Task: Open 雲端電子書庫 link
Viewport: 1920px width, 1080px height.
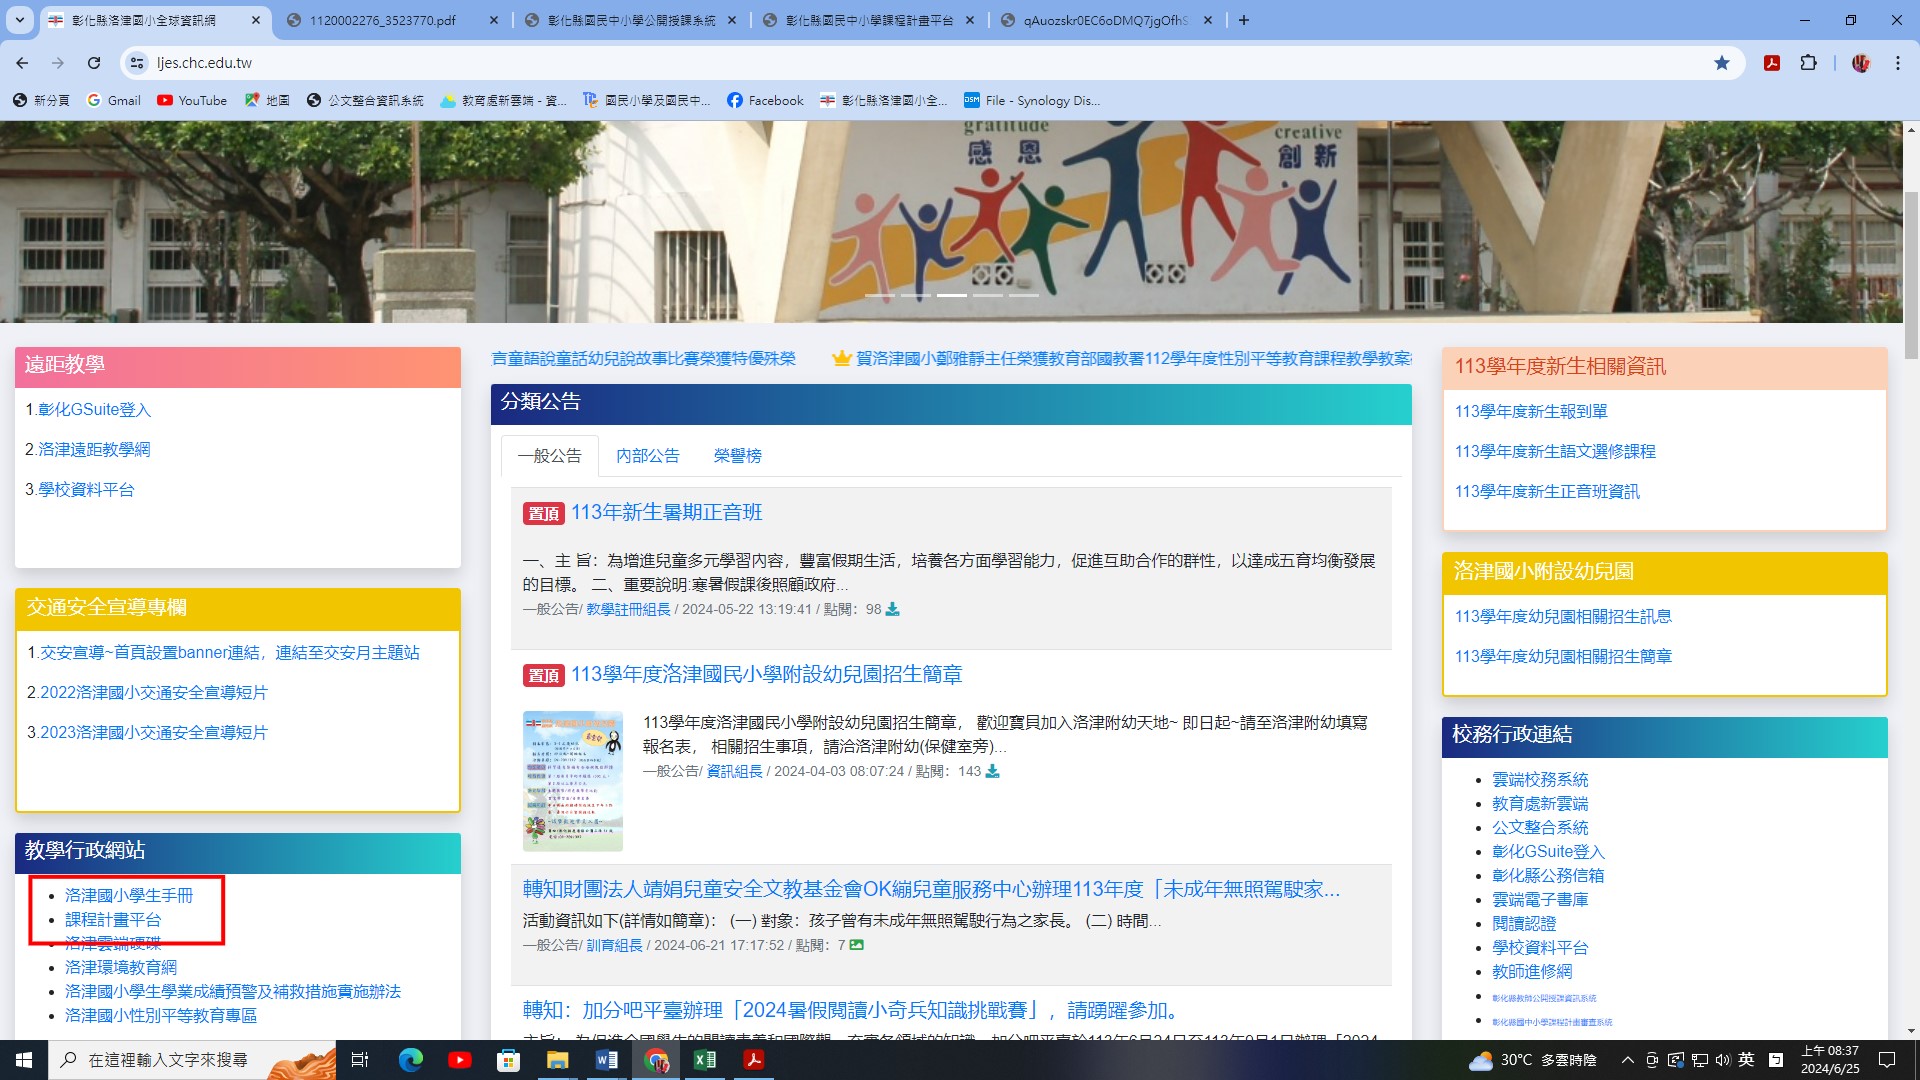Action: 1540,900
